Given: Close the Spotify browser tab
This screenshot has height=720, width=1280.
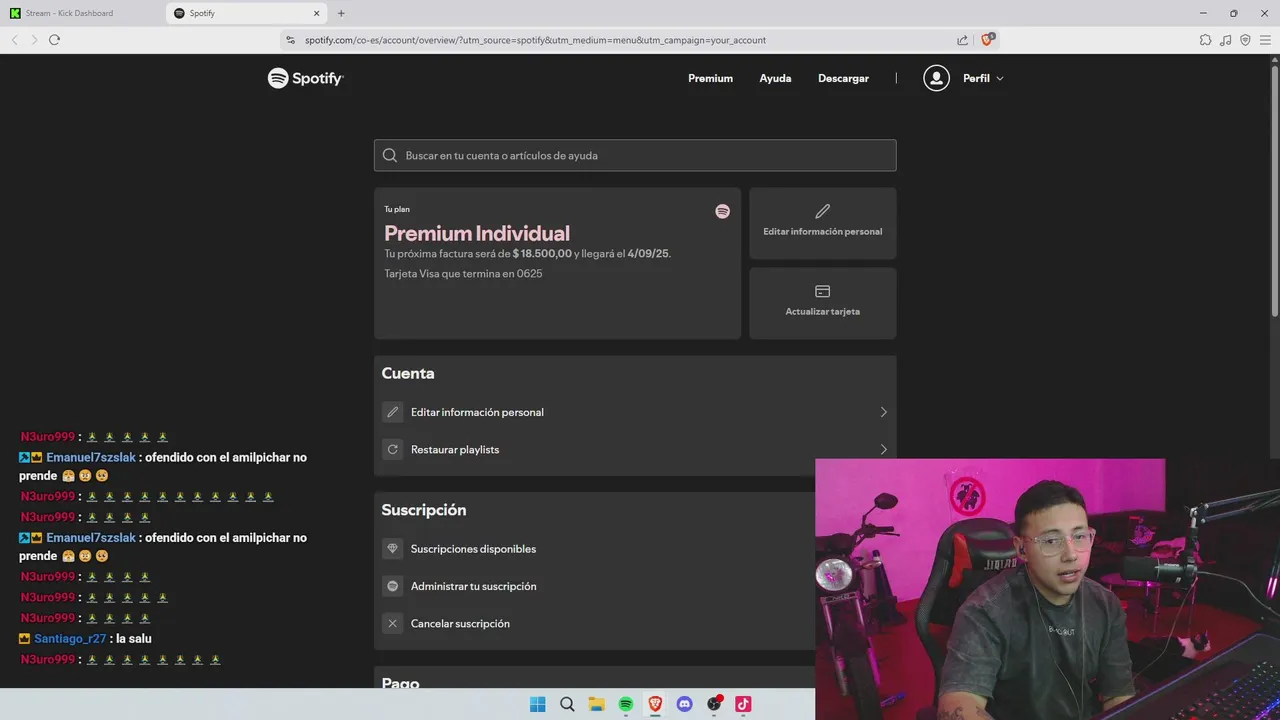Looking at the screenshot, I should click(317, 13).
